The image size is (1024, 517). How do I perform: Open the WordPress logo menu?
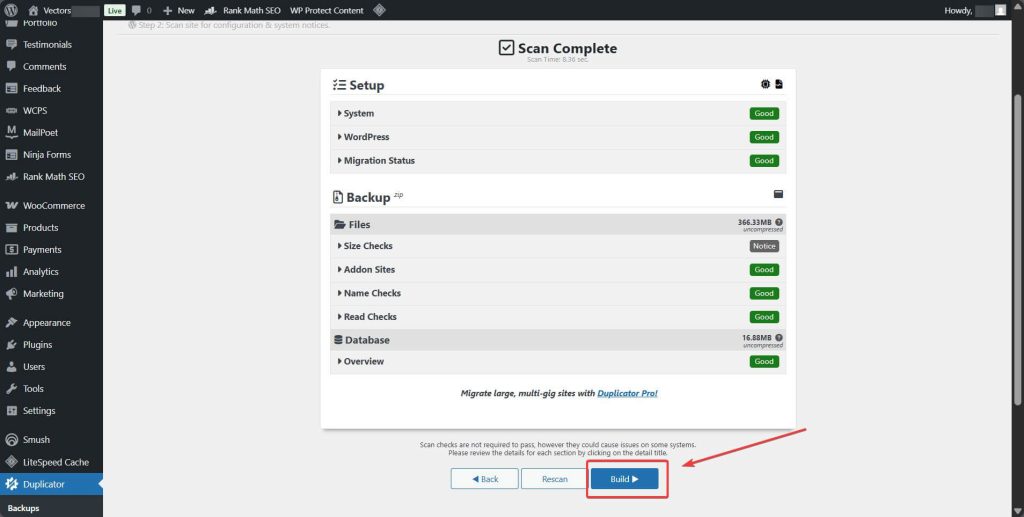pyautogui.click(x=10, y=10)
